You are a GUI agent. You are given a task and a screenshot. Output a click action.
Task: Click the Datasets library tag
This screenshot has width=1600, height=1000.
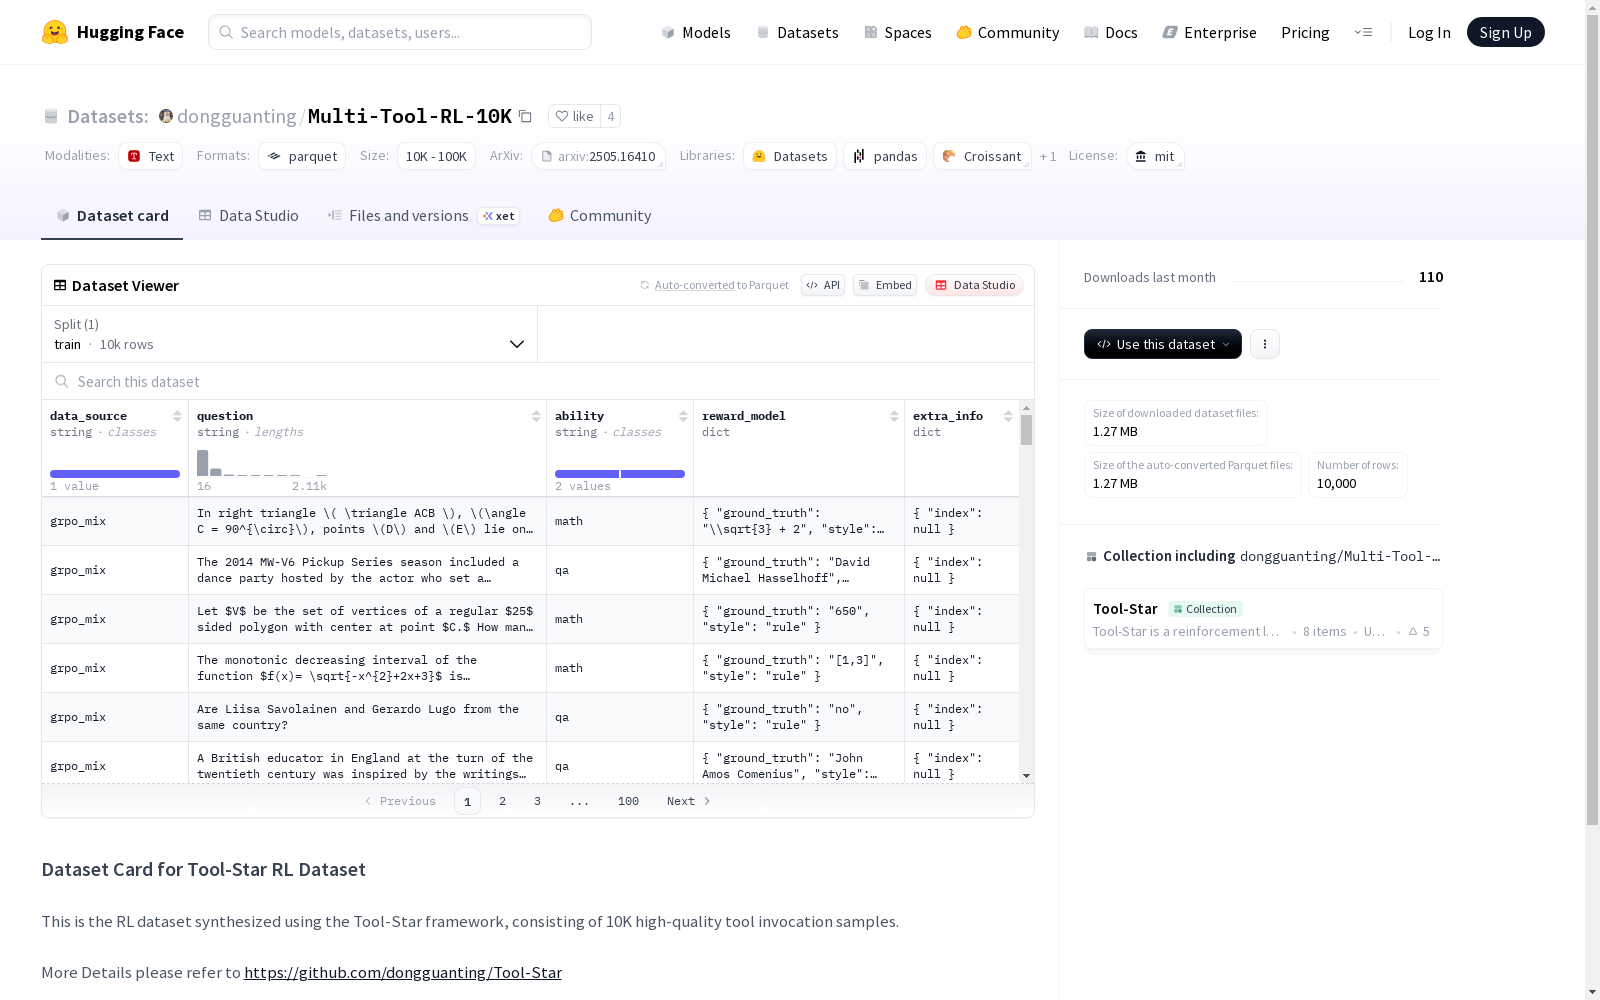pyautogui.click(x=790, y=156)
